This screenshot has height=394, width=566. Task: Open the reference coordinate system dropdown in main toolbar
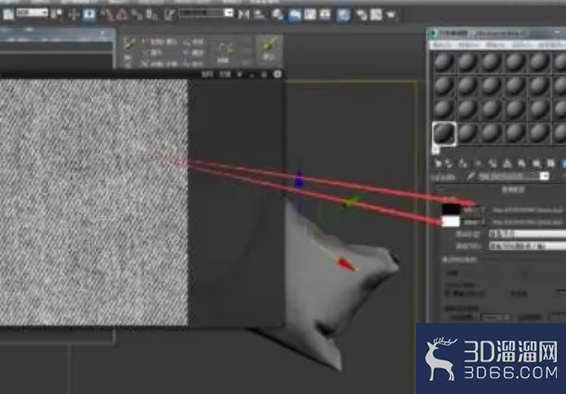coord(32,13)
